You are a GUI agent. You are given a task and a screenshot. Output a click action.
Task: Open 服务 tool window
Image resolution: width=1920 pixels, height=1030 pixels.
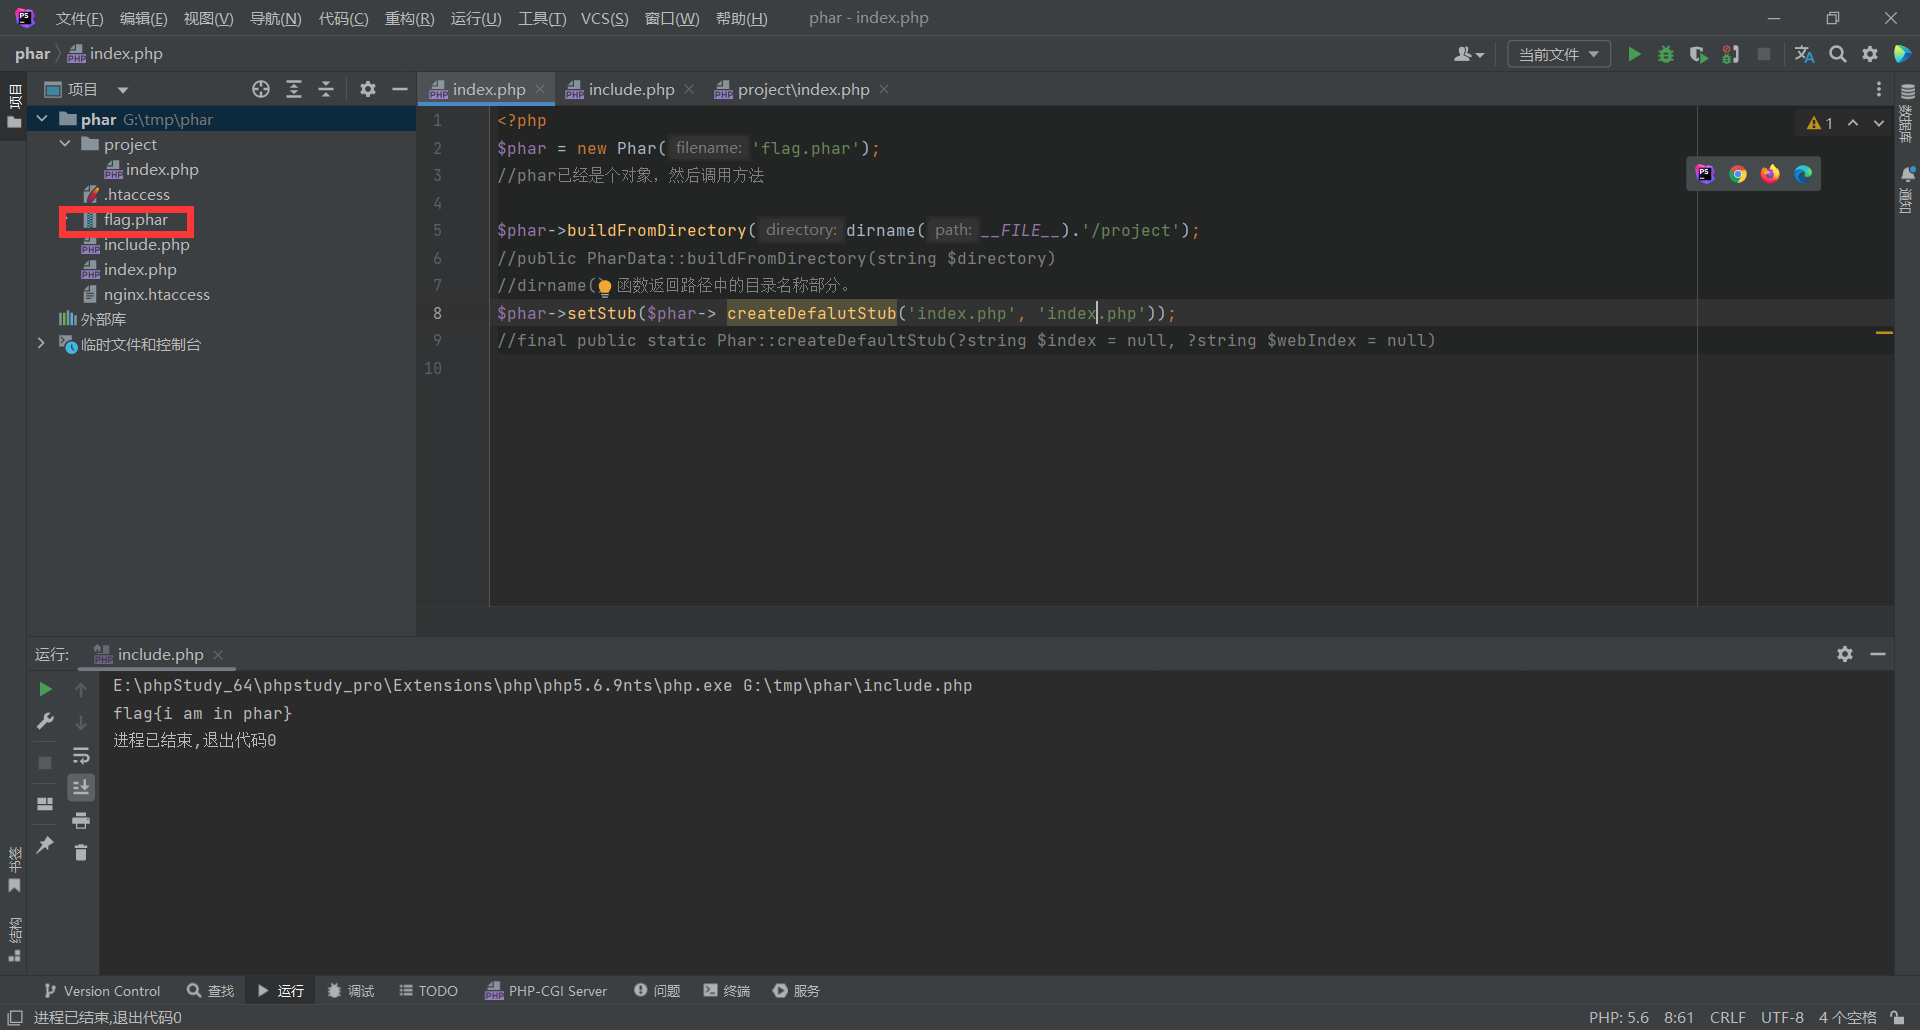796,991
